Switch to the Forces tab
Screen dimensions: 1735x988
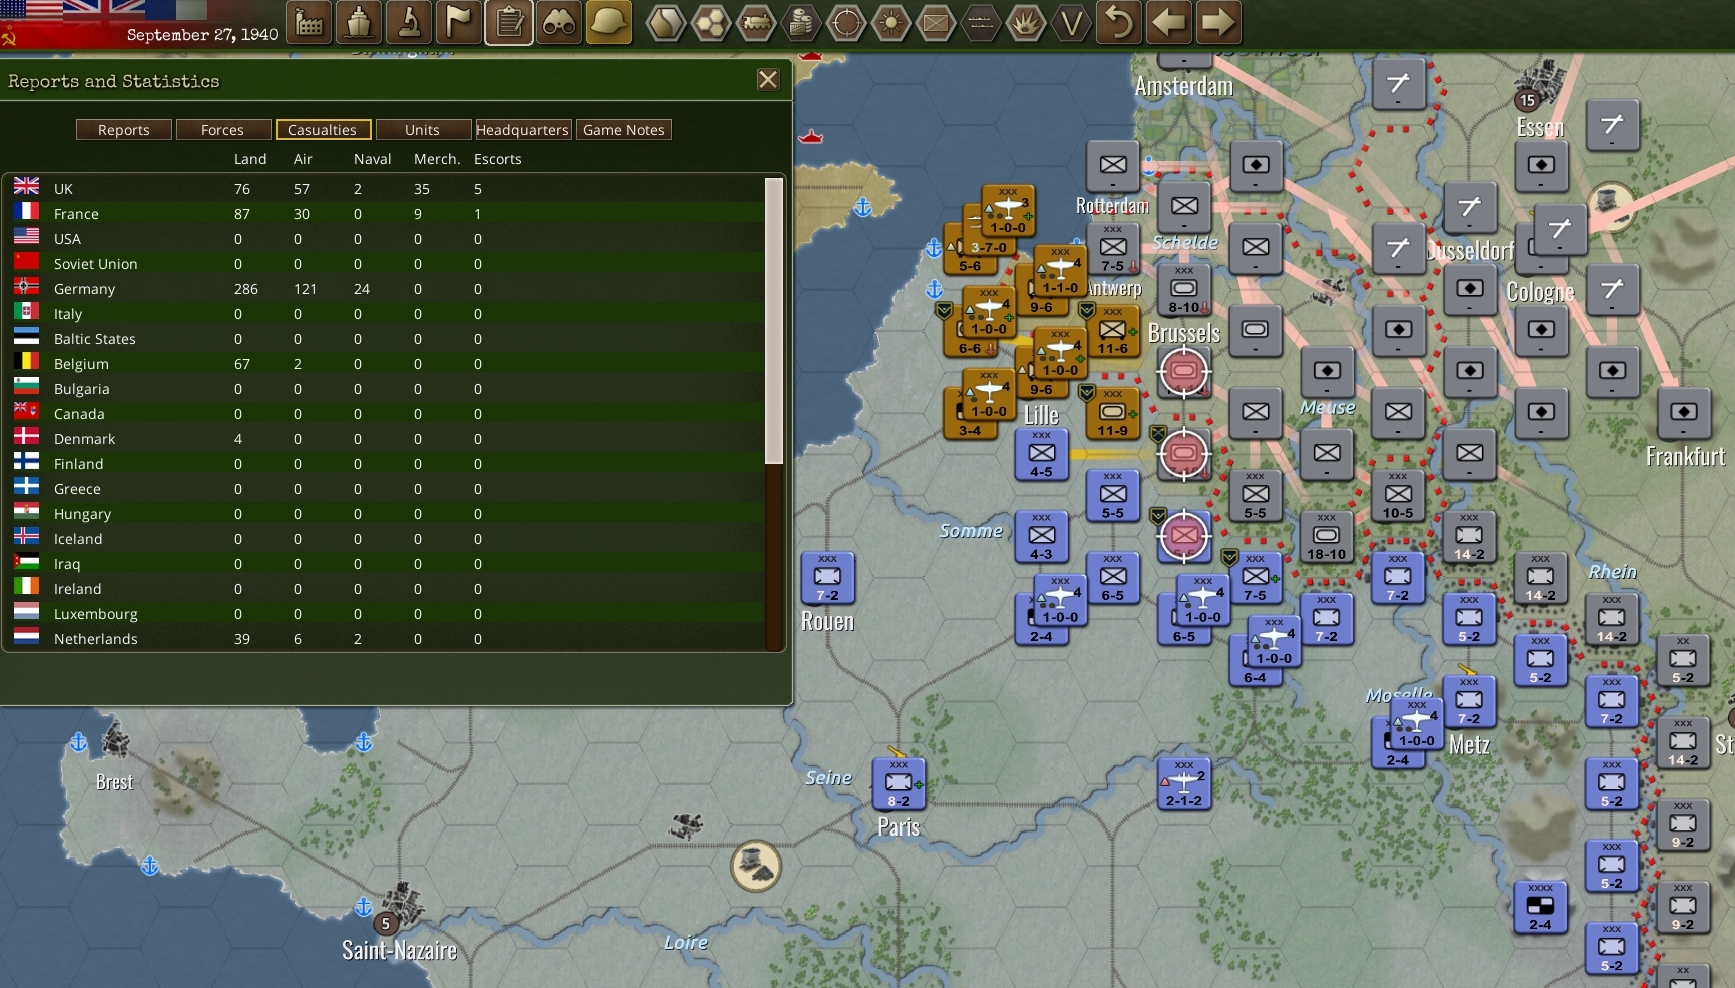pos(222,130)
